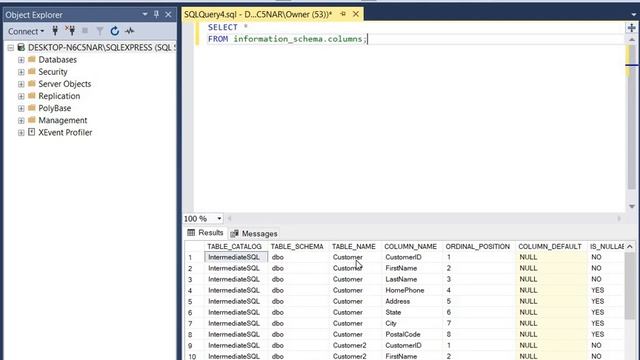640x360 pixels.
Task: Open the Activity Monitor pulse icon
Action: coord(130,31)
